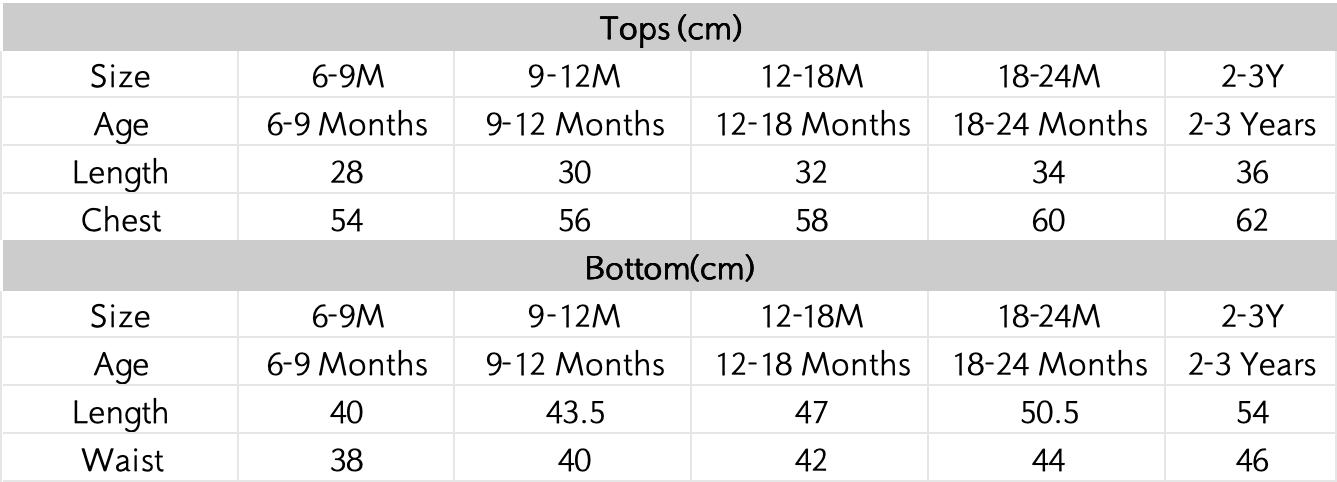Select the "Chest" row label

[x=120, y=220]
